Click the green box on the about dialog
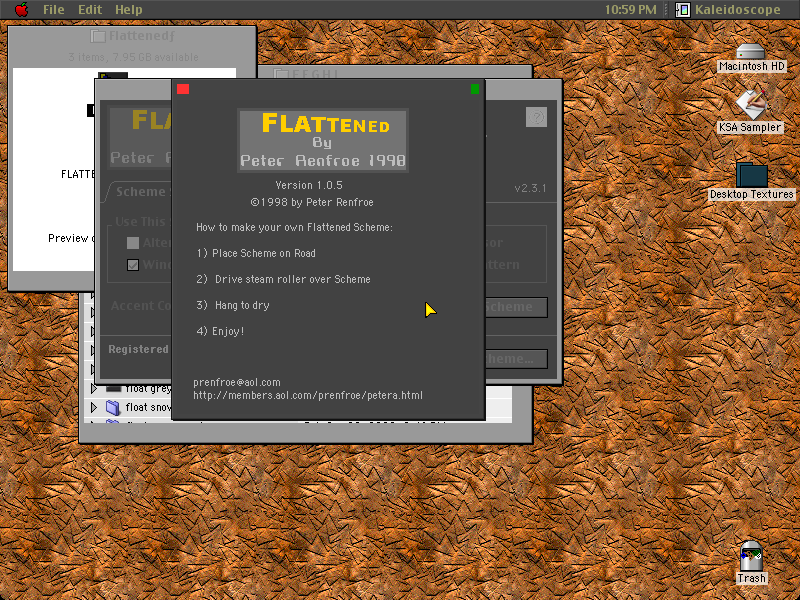 pyautogui.click(x=475, y=89)
